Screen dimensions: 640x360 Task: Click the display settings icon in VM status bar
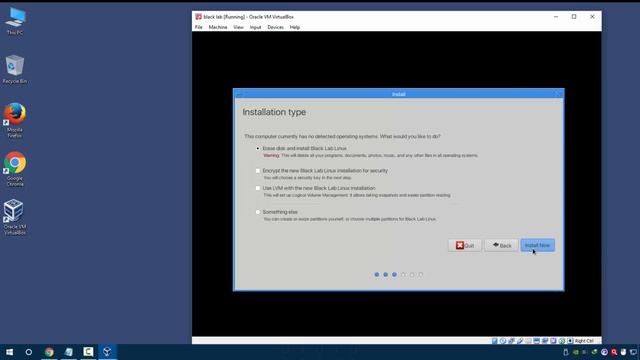click(536, 341)
